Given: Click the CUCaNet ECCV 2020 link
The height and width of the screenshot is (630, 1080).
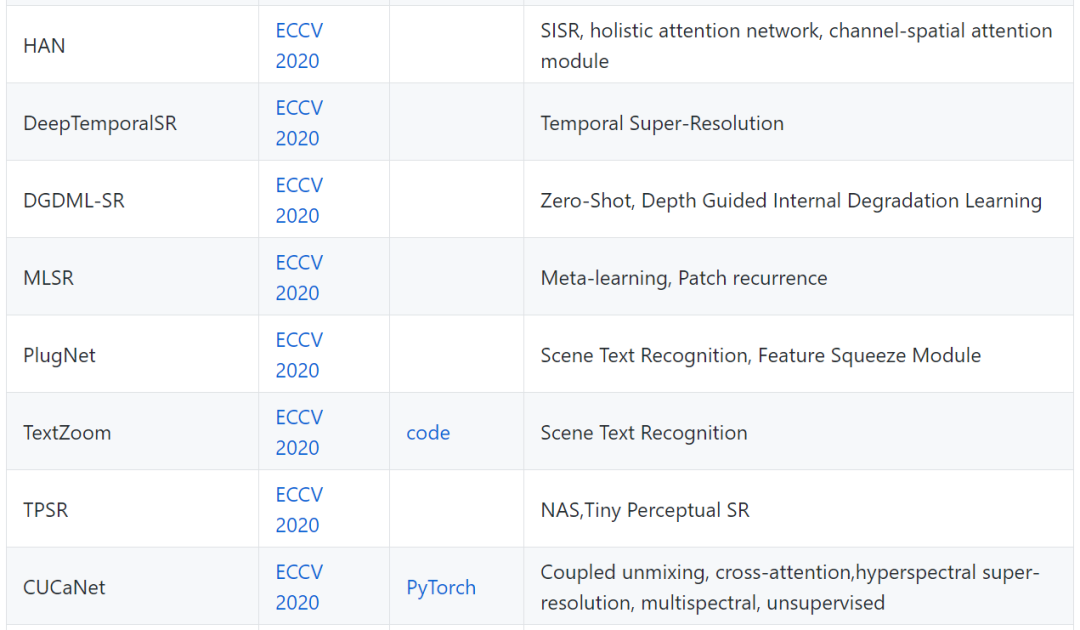Looking at the screenshot, I should click(299, 587).
